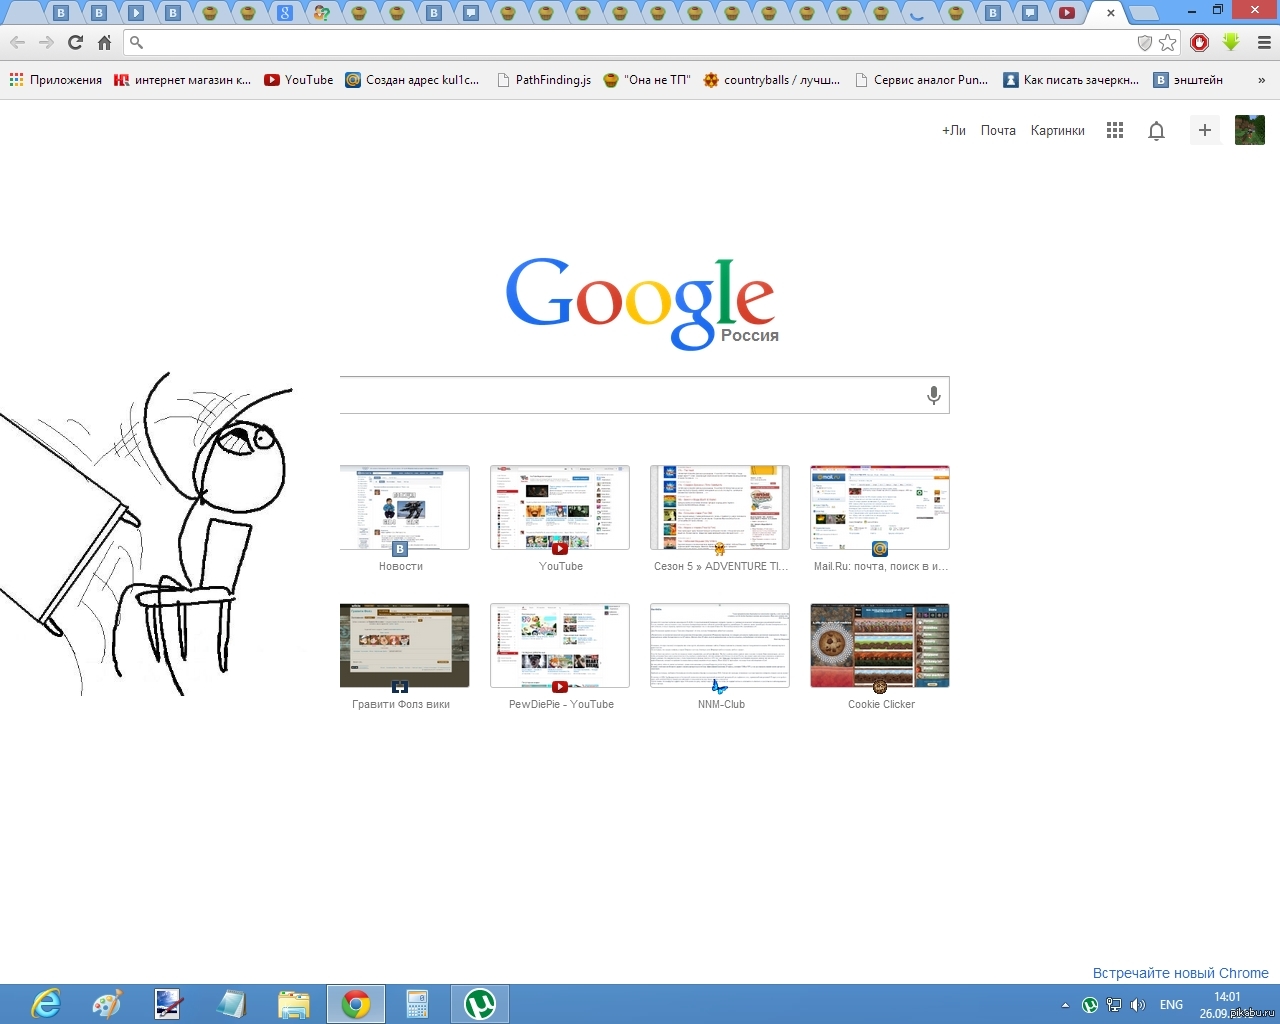Click the uTorrent system tray icon
1280x1024 pixels.
click(x=1090, y=1005)
